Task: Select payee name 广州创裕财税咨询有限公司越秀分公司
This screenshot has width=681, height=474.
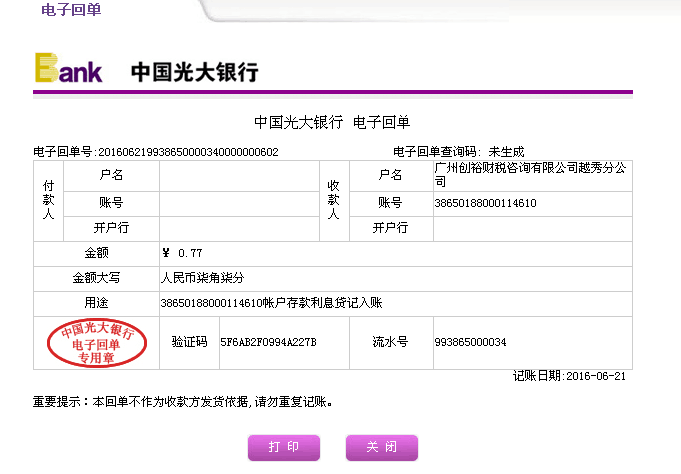Action: click(530, 175)
